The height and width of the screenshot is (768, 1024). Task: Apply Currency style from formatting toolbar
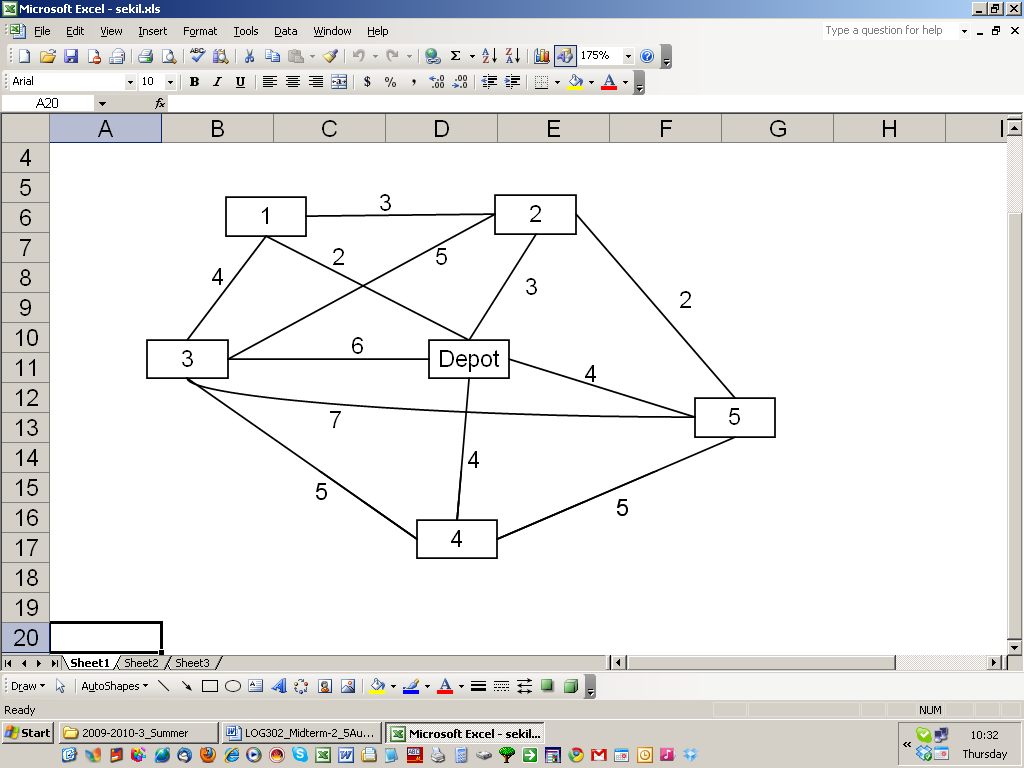pos(367,82)
